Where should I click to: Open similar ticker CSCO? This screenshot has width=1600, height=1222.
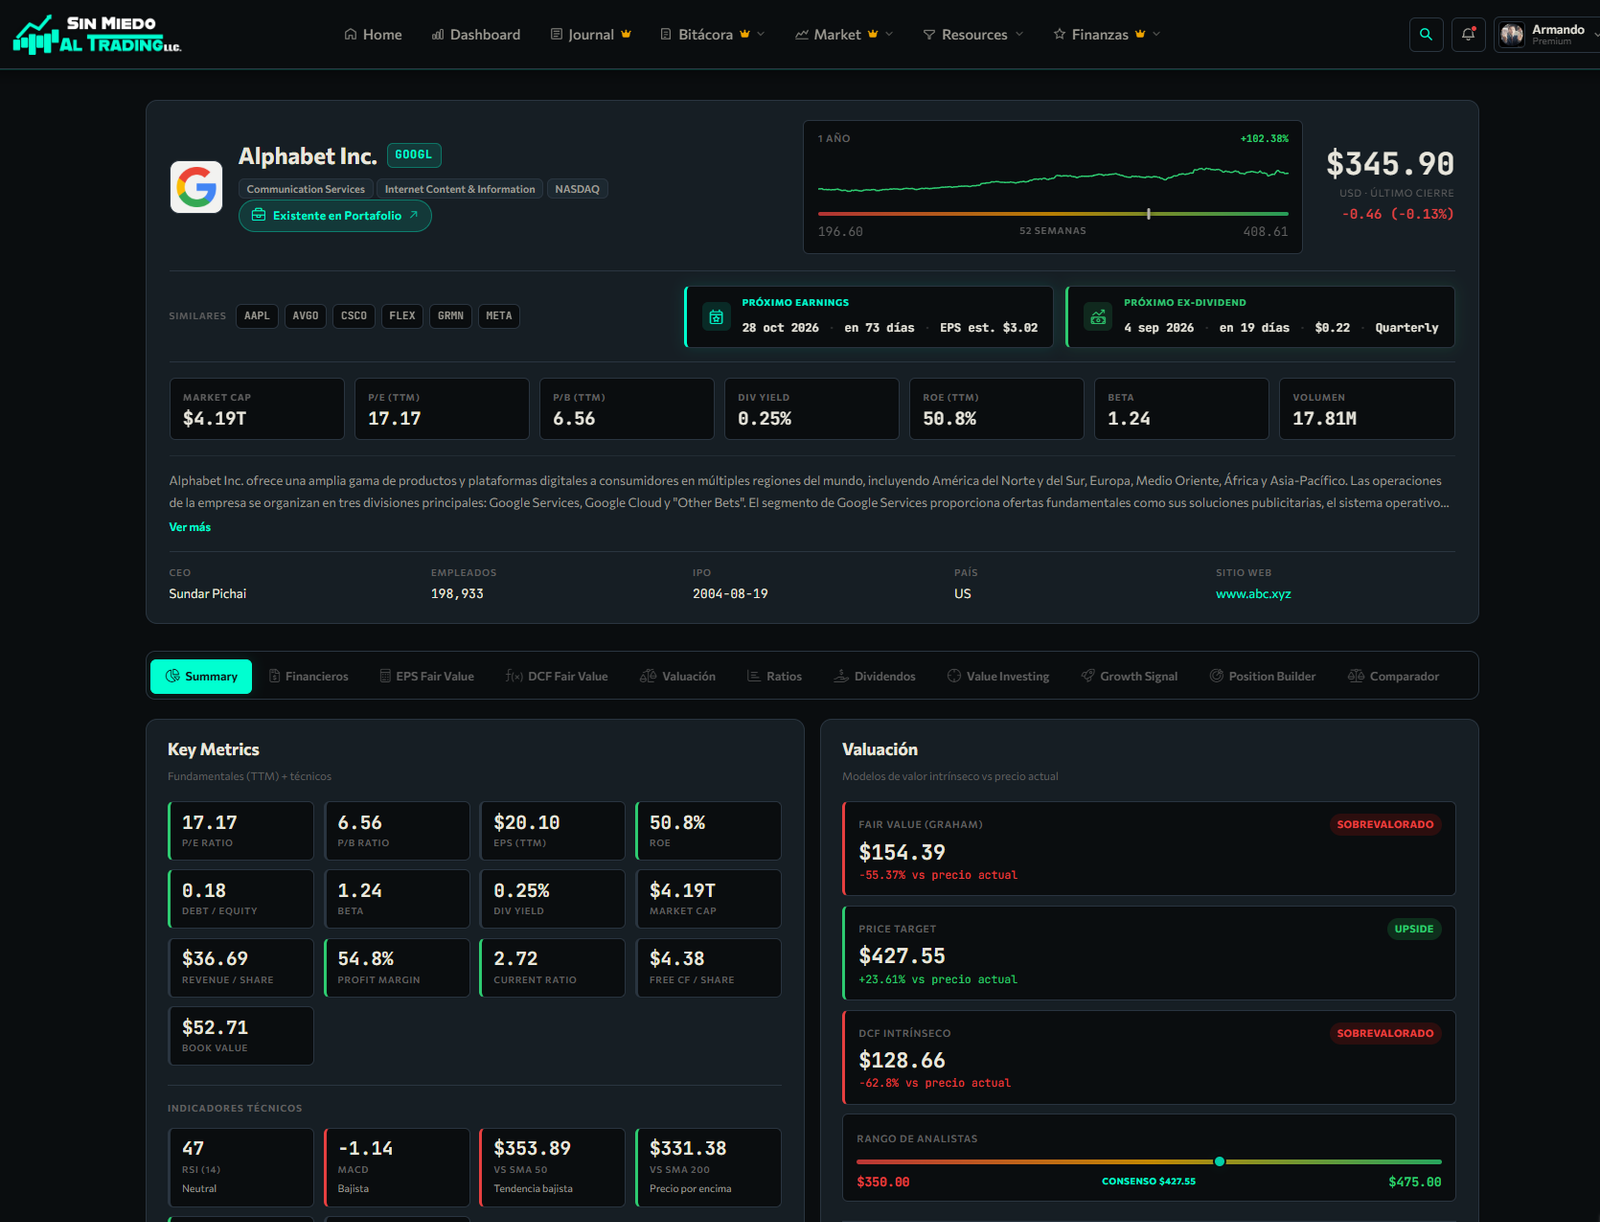click(x=354, y=316)
